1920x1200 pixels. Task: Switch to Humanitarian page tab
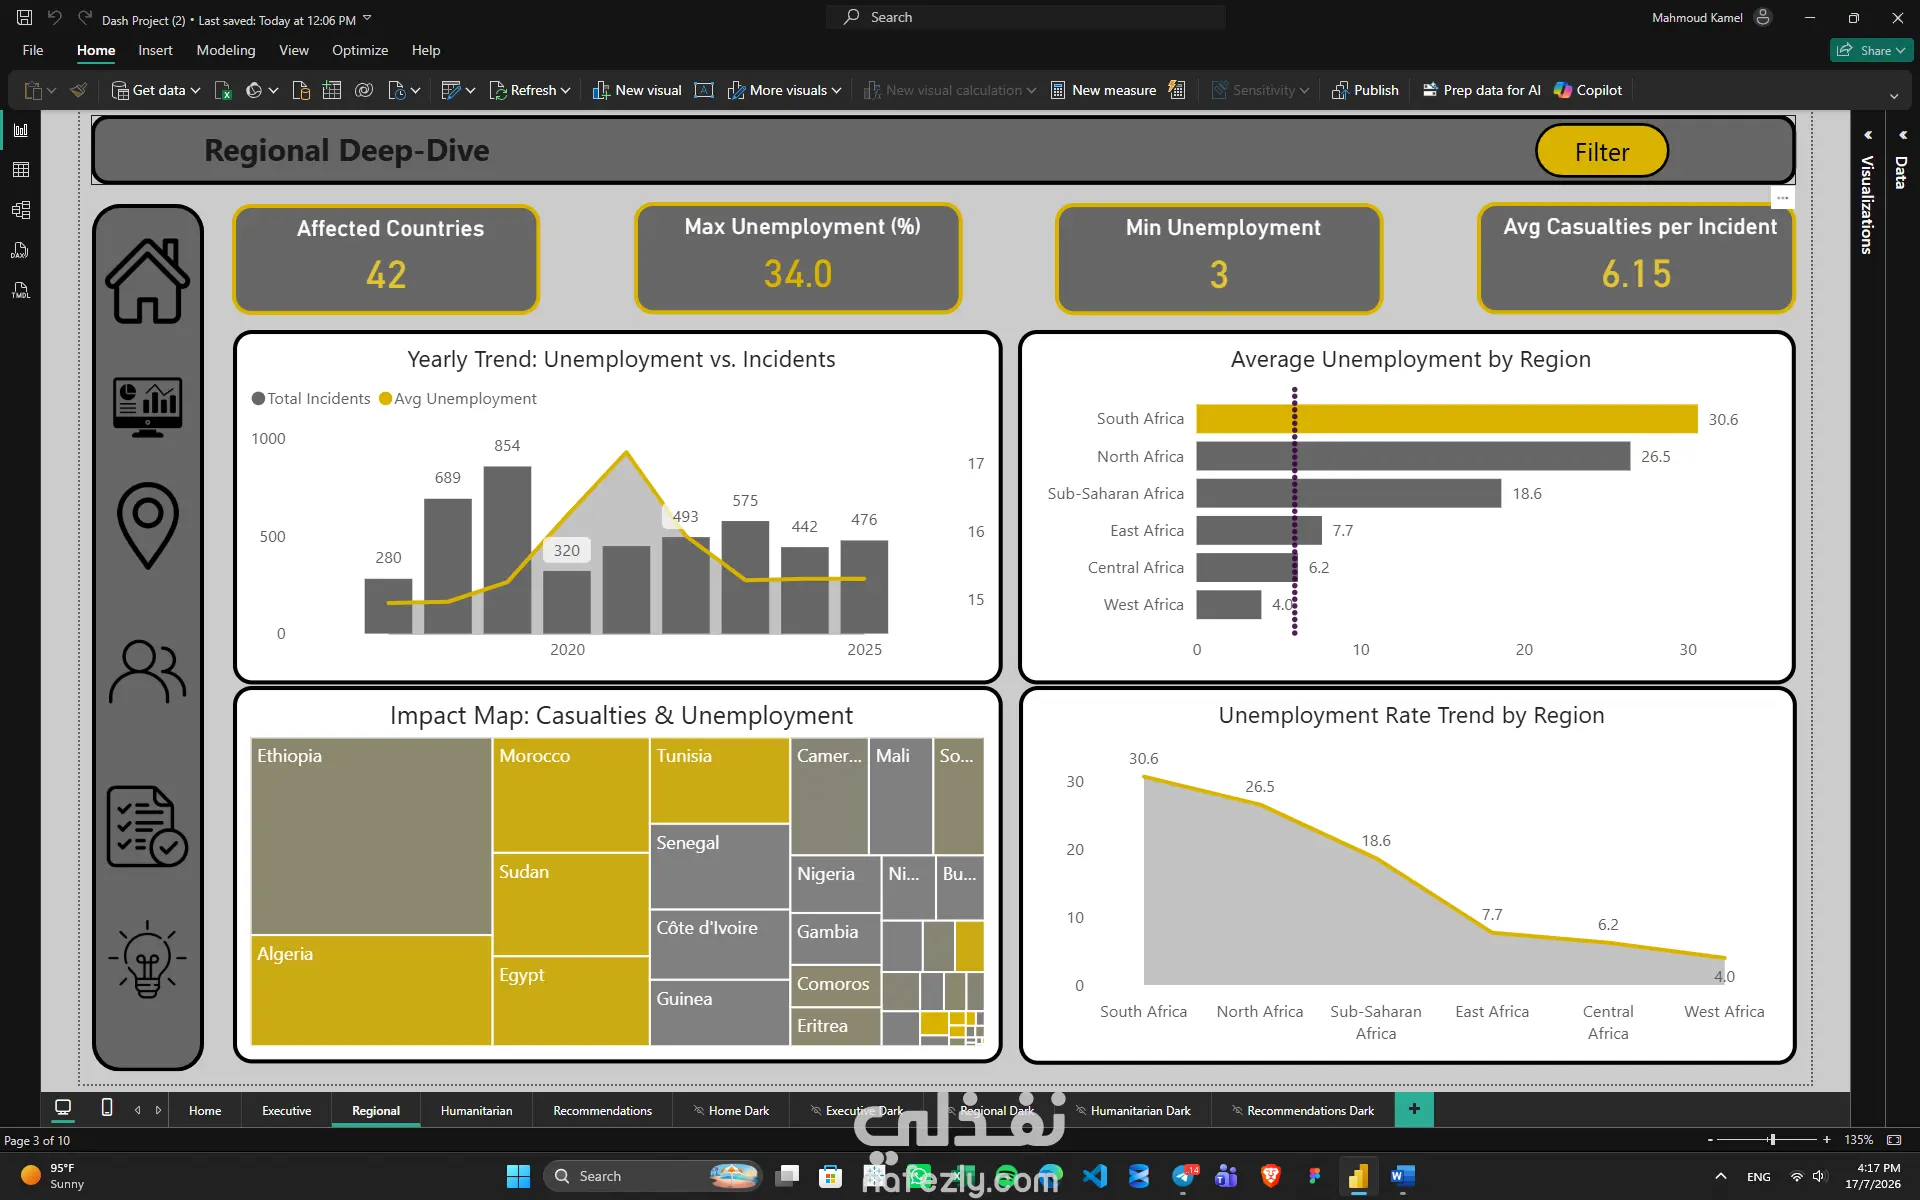(476, 1110)
